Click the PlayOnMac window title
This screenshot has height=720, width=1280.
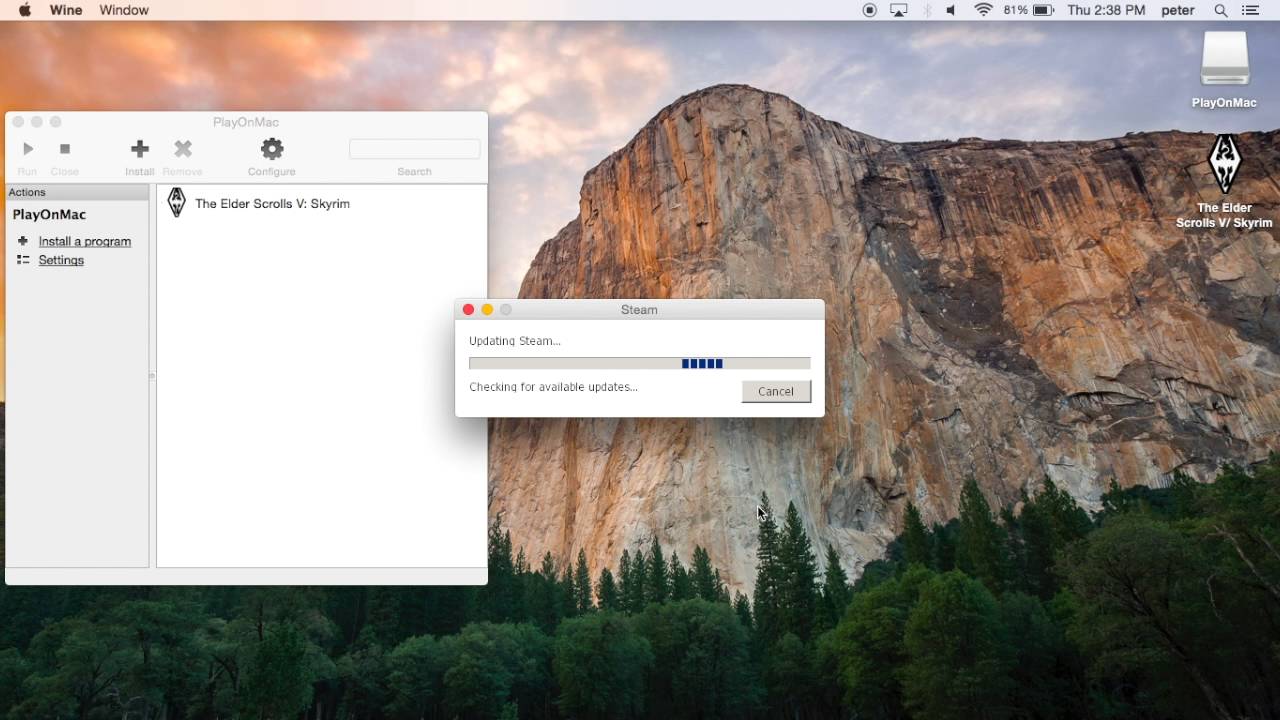246,122
